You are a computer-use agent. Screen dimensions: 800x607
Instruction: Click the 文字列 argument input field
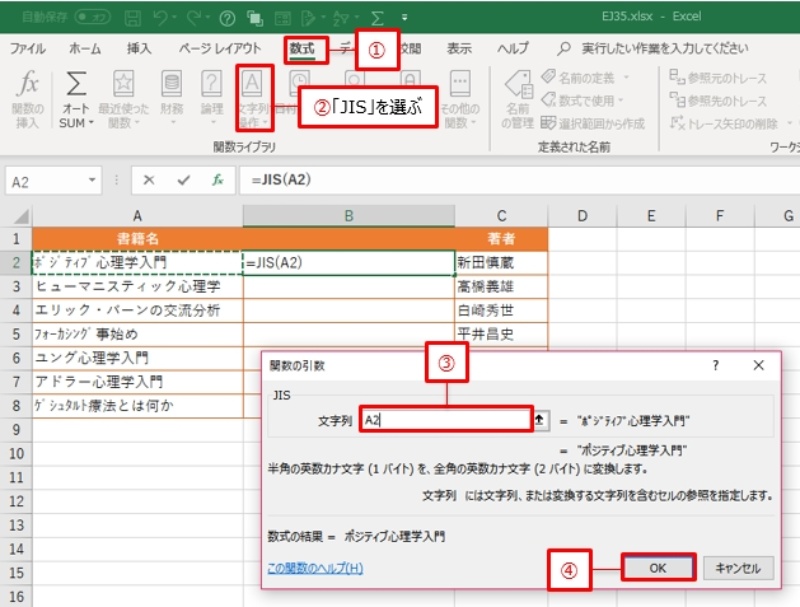point(446,420)
